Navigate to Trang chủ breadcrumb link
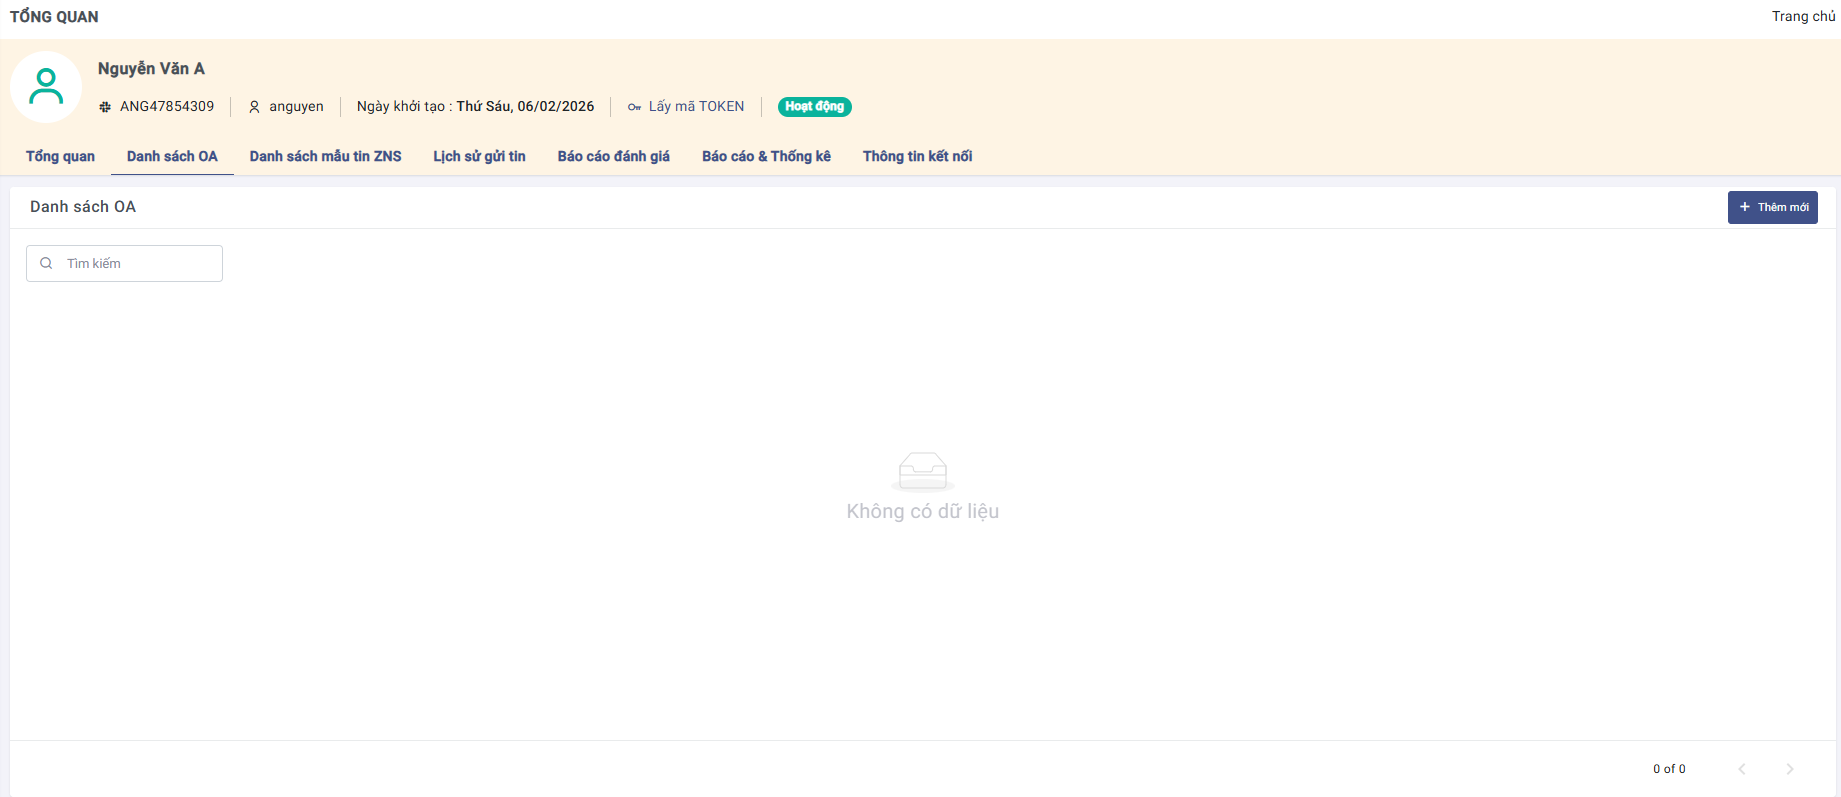This screenshot has width=1841, height=797. point(1803,17)
